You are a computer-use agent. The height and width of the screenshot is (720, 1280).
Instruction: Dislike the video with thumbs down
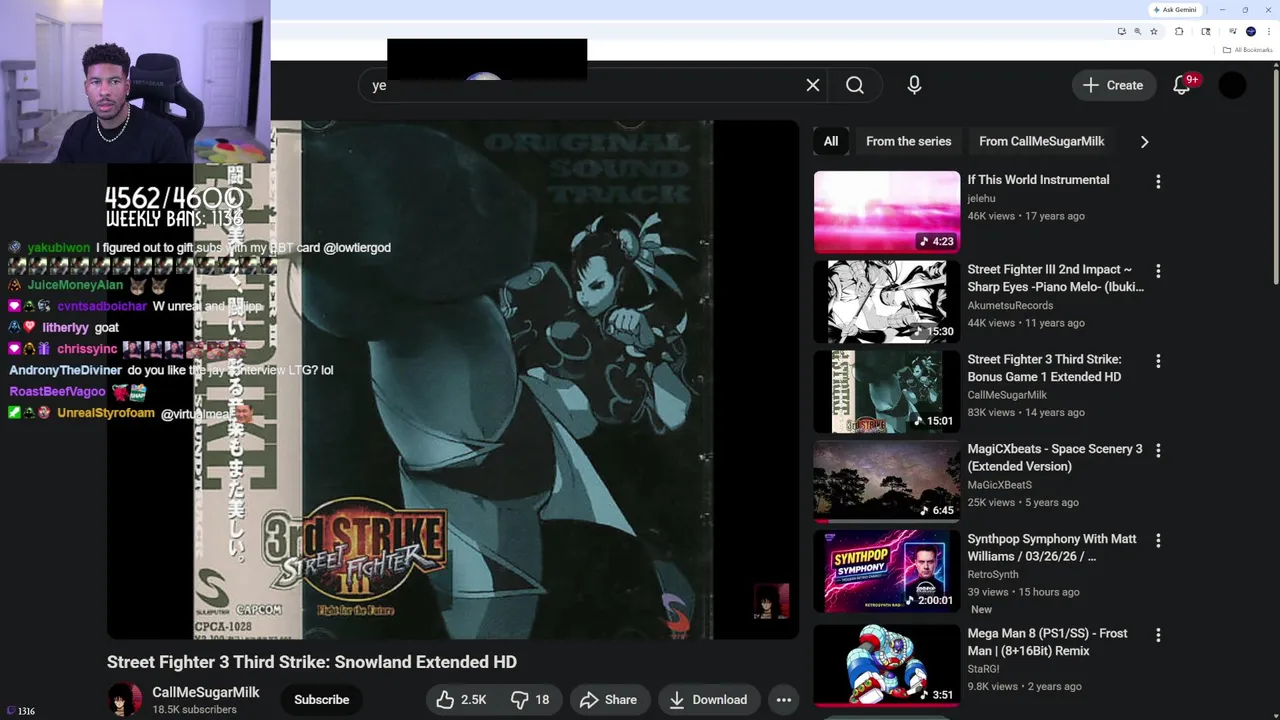tap(530, 700)
